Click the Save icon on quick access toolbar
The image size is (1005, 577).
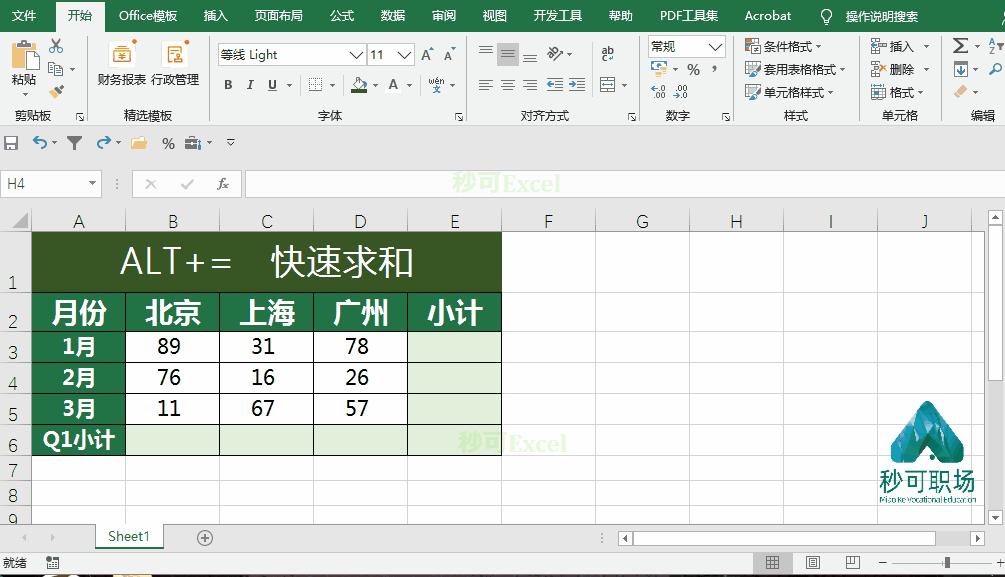(x=12, y=143)
